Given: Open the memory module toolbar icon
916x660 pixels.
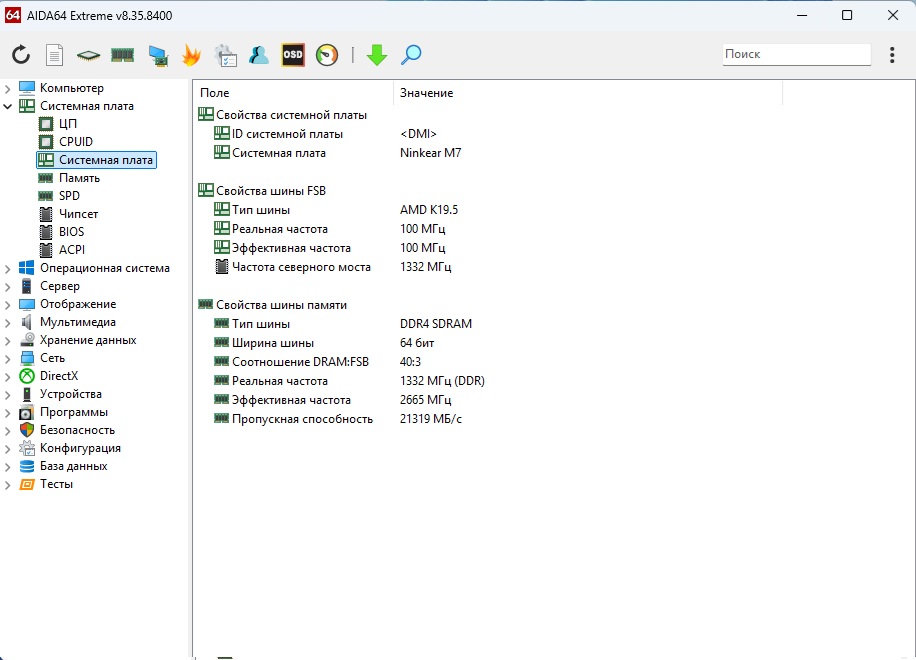Looking at the screenshot, I should [123, 55].
